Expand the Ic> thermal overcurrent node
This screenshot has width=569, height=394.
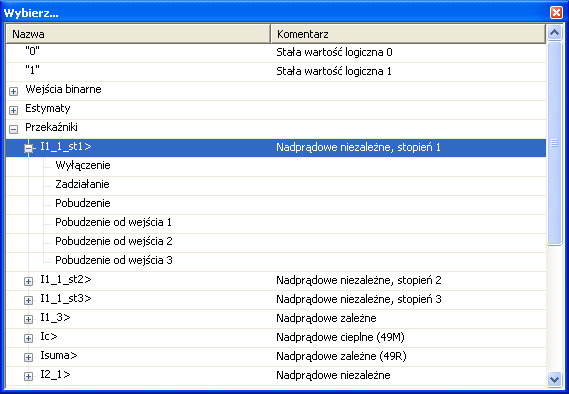pos(28,338)
